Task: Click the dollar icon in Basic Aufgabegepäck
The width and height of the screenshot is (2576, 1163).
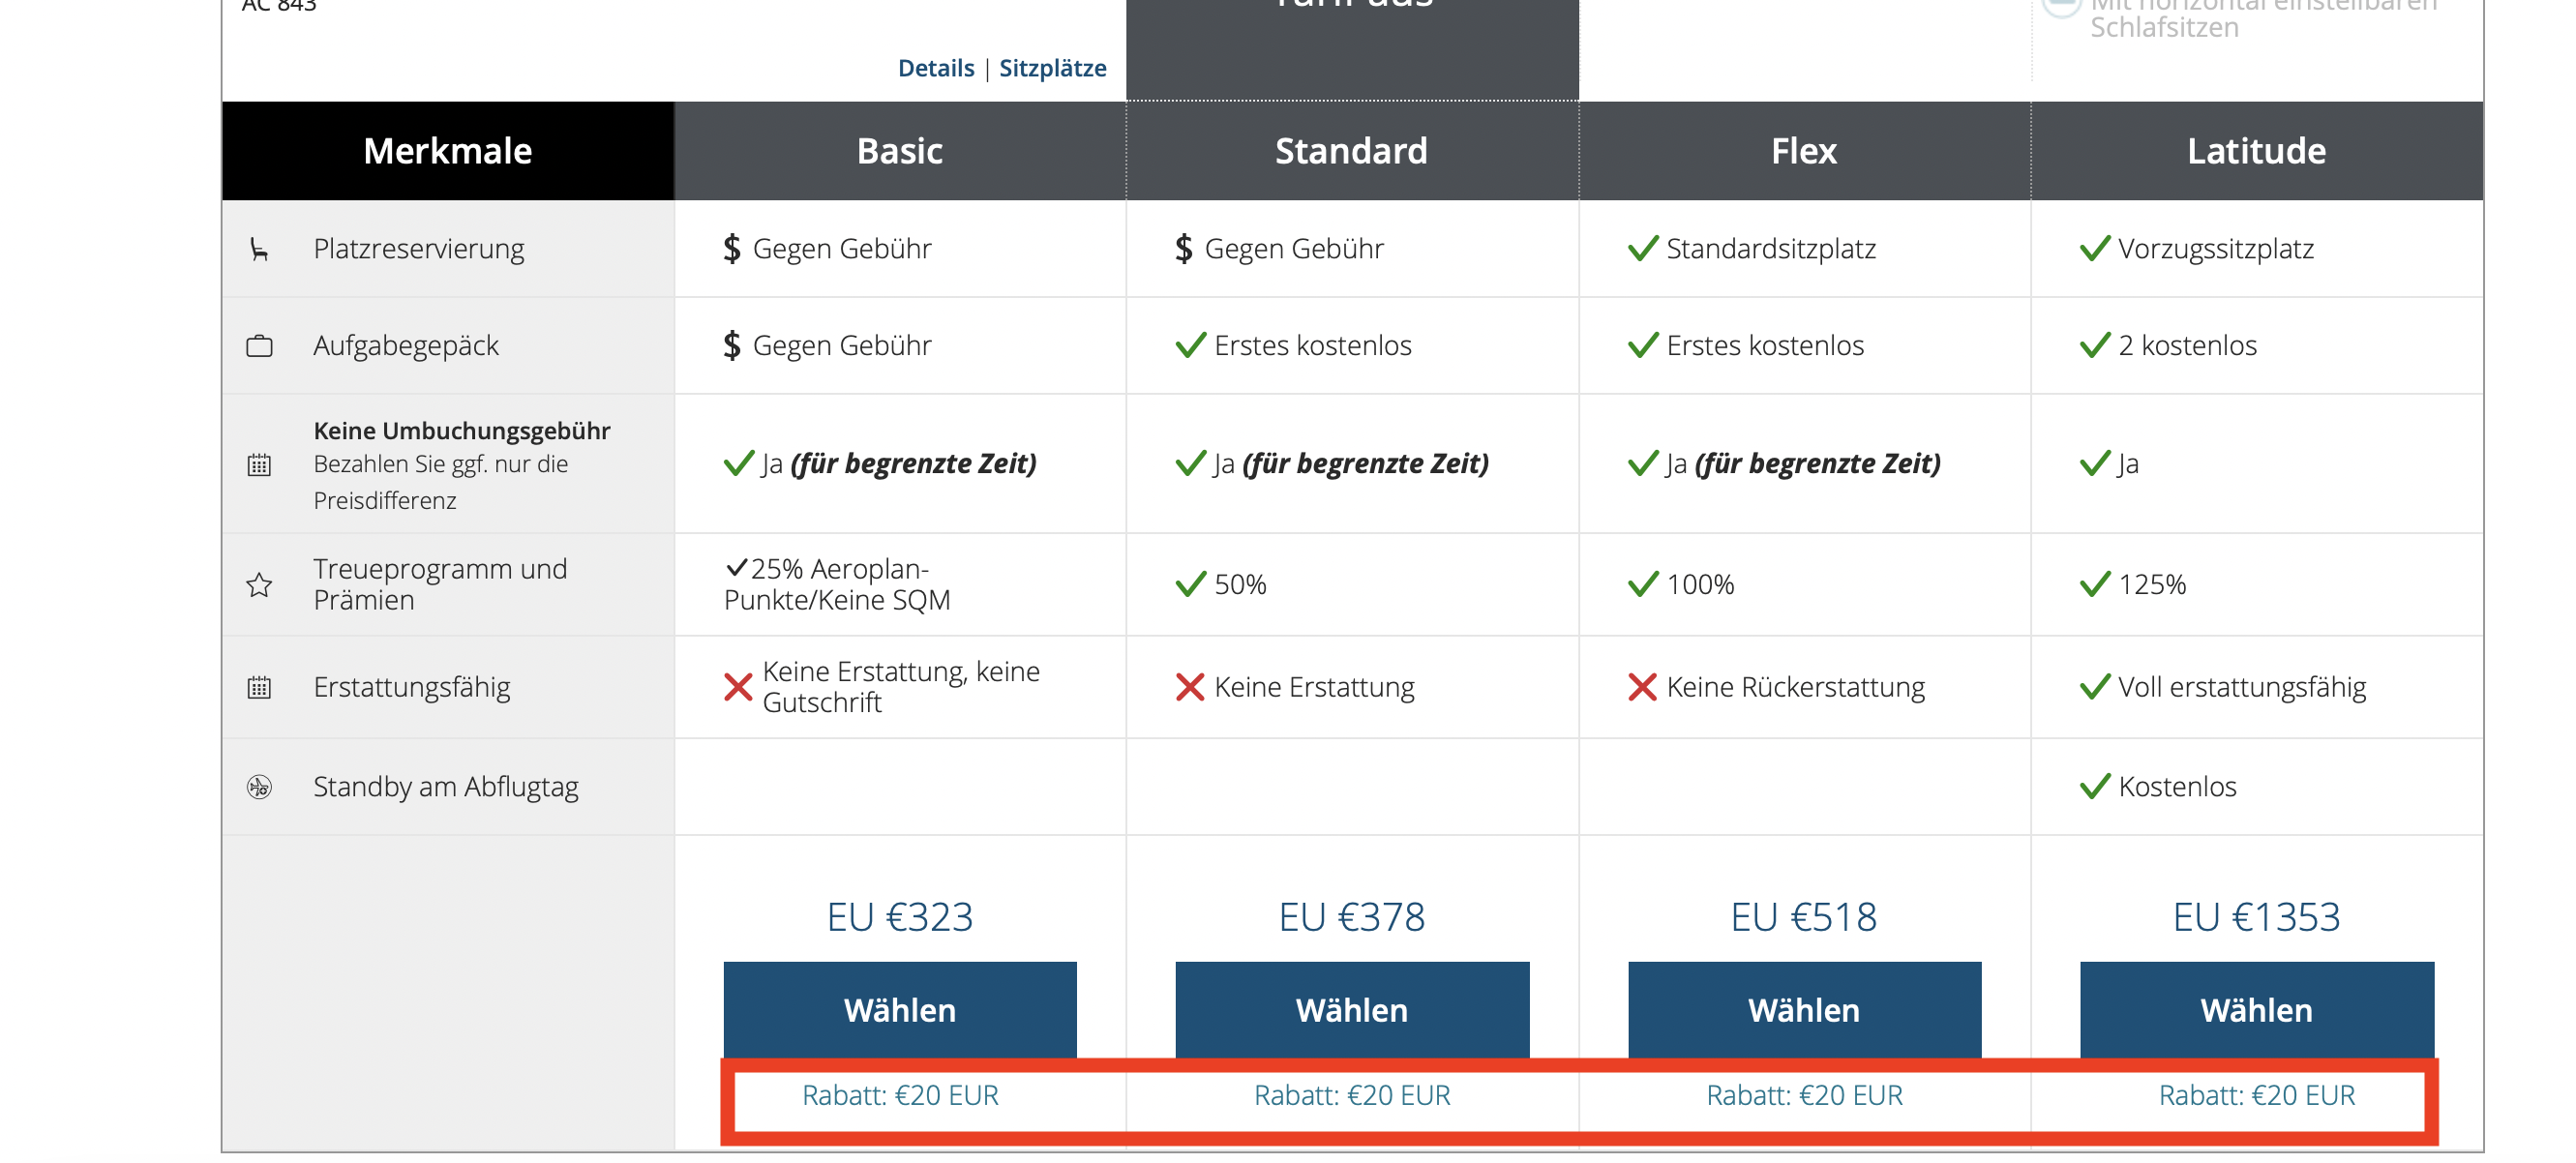Action: click(732, 346)
